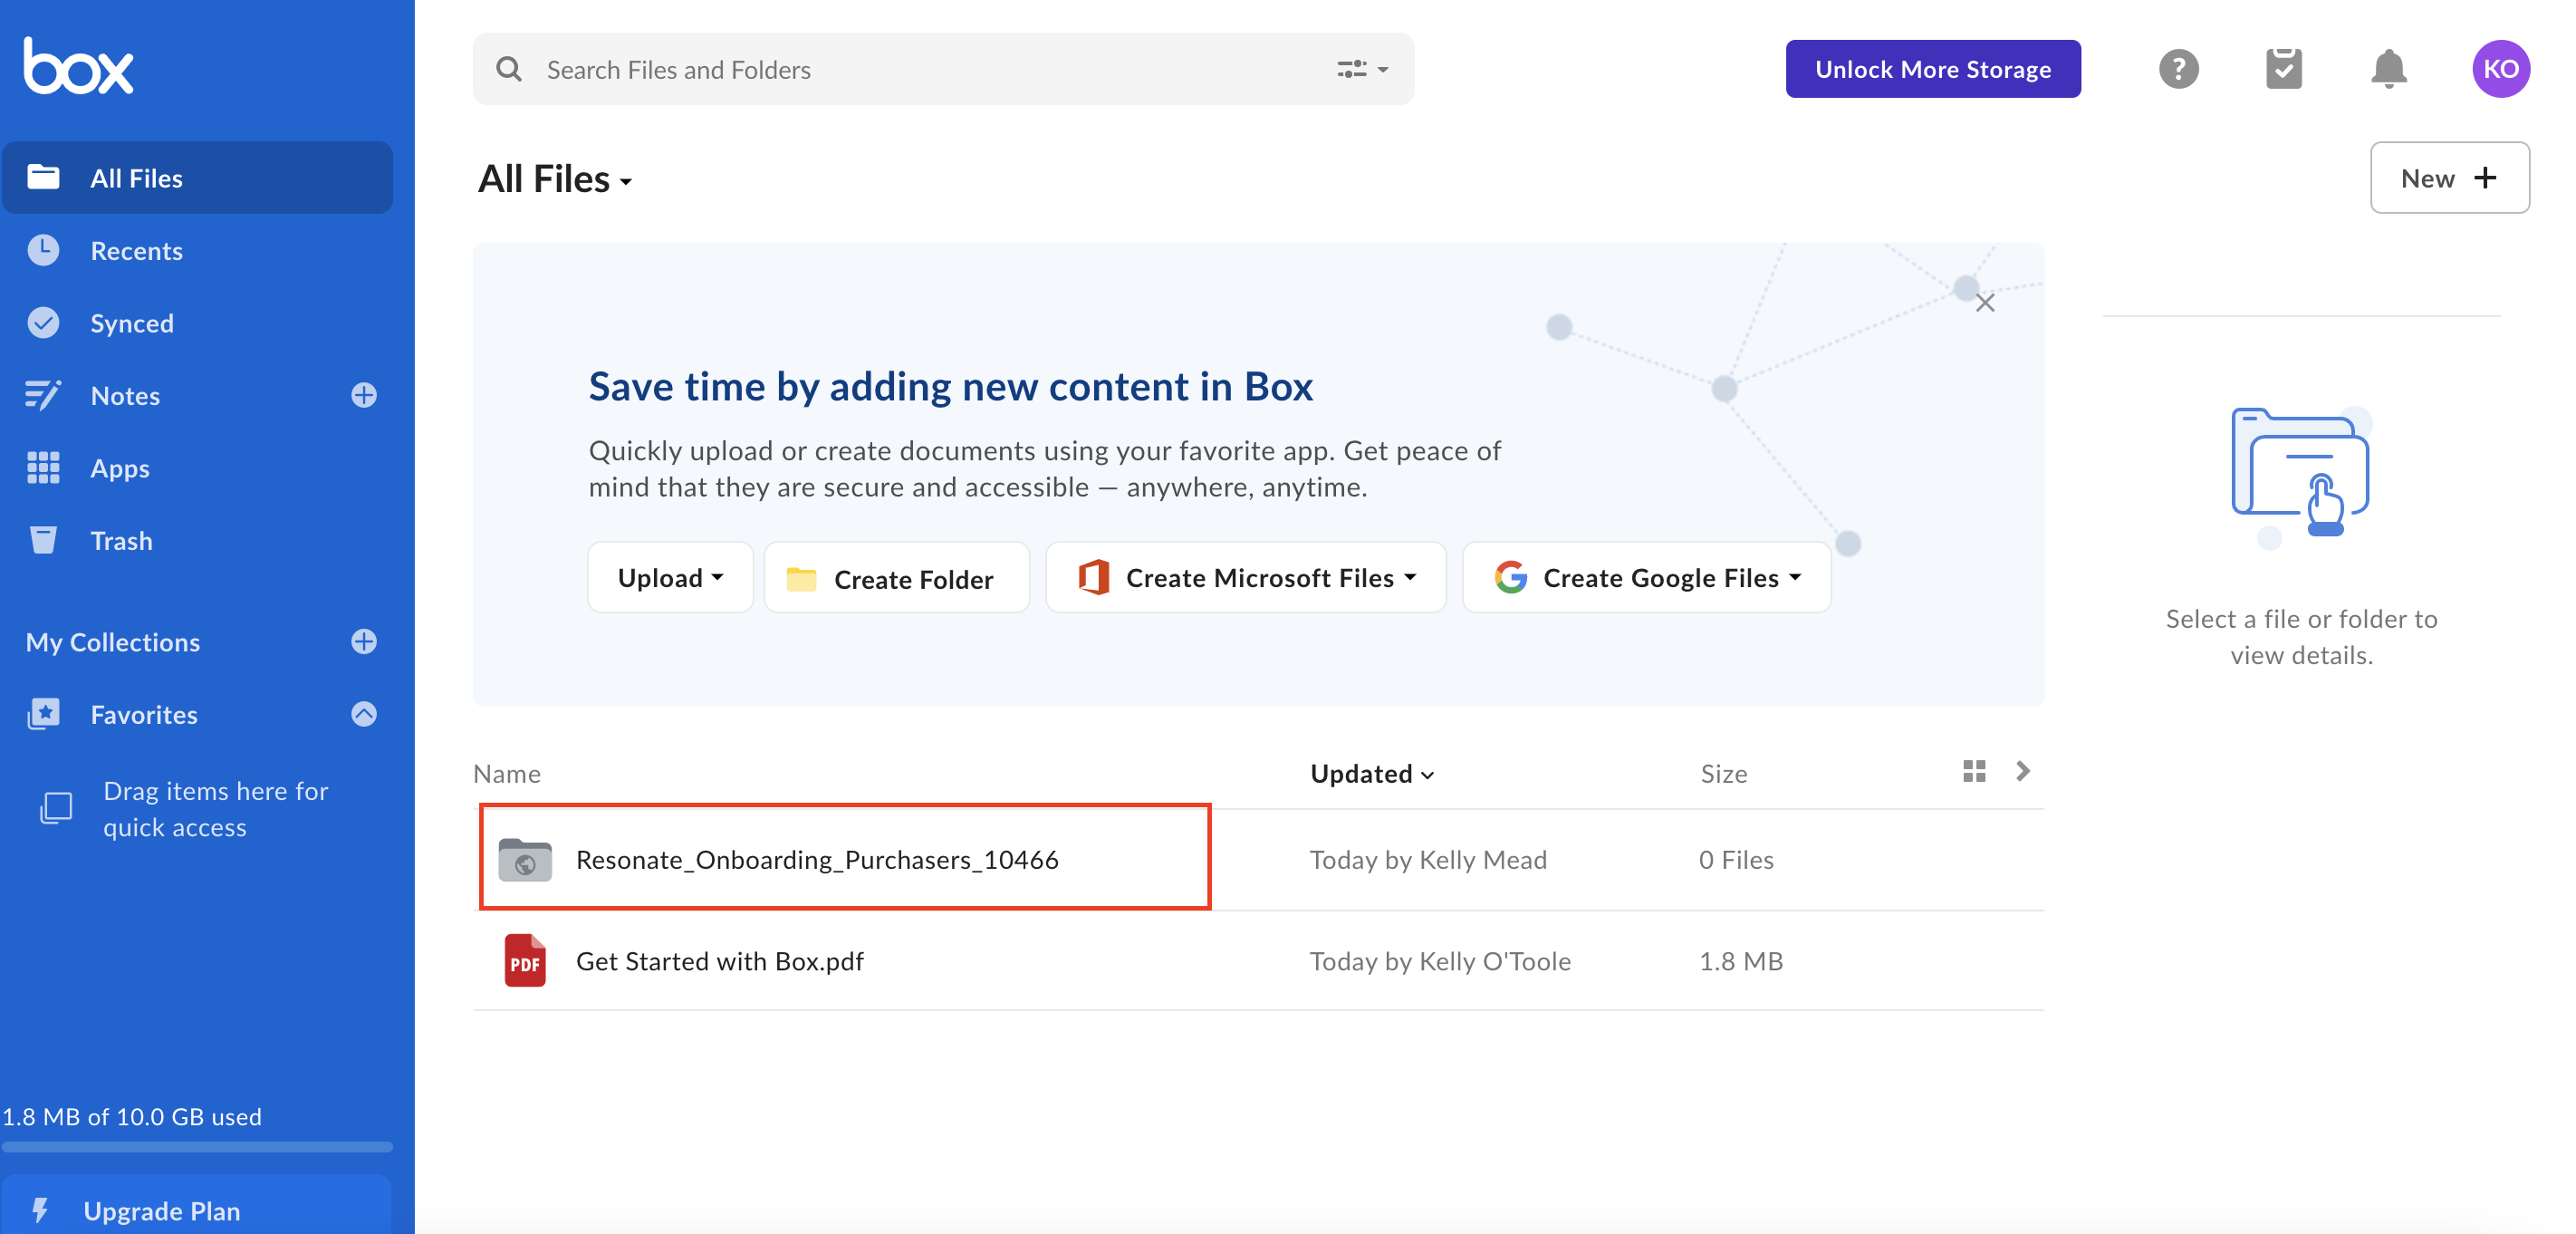Open Notes in the sidebar
The height and width of the screenshot is (1234, 2576).
pos(125,395)
